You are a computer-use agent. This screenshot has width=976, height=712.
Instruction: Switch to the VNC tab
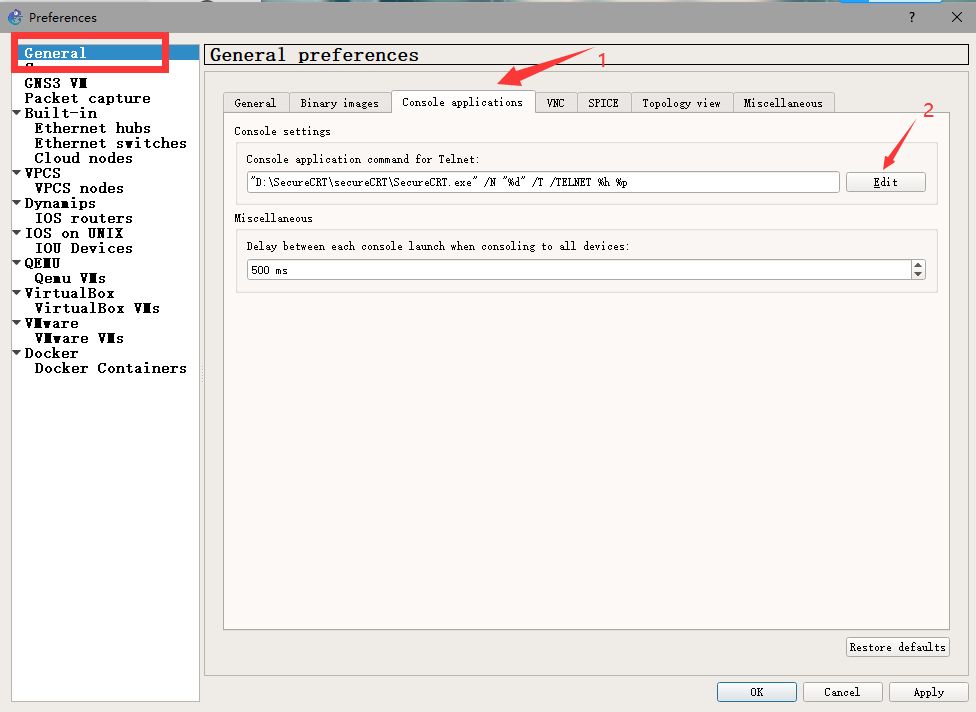[556, 103]
